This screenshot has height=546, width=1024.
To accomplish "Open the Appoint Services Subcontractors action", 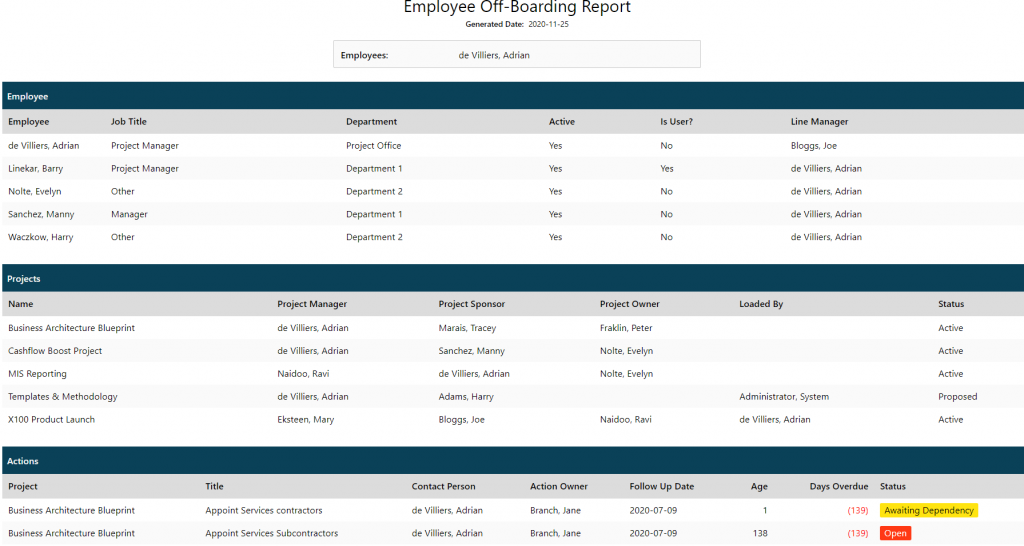I will click(272, 534).
